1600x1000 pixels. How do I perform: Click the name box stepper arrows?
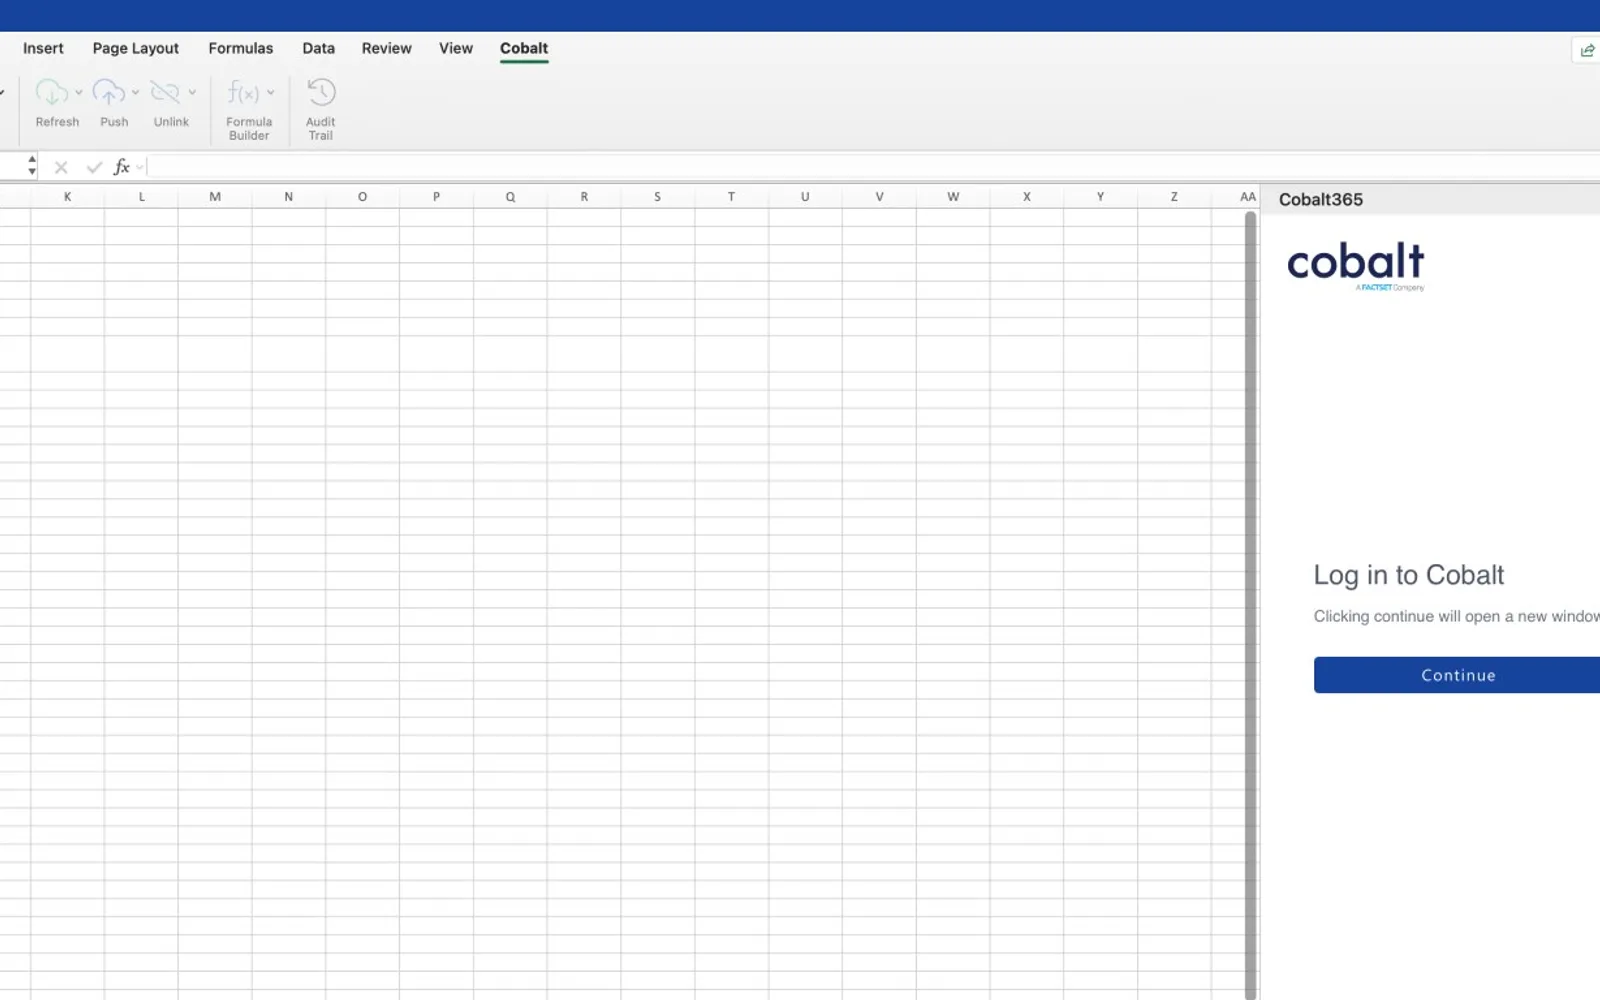pyautogui.click(x=32, y=166)
